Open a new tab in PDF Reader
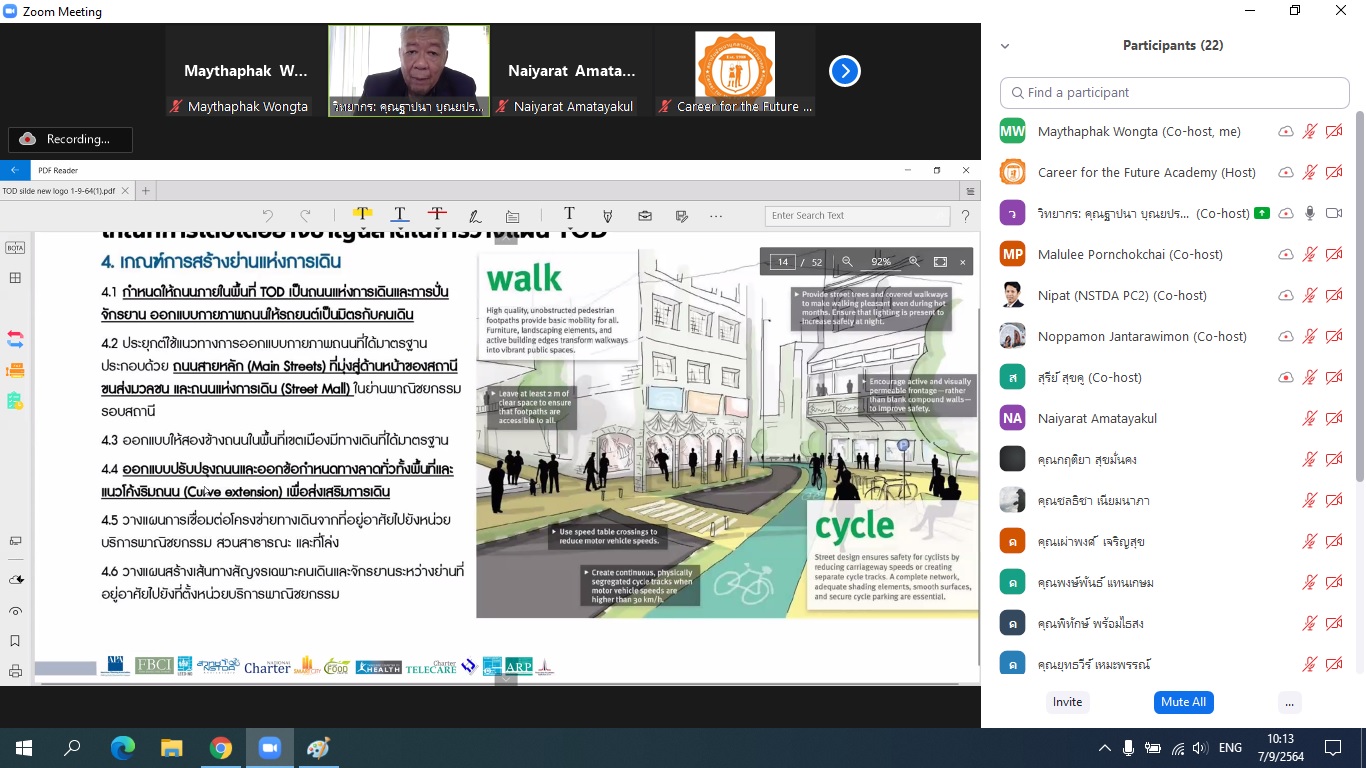 [x=145, y=190]
